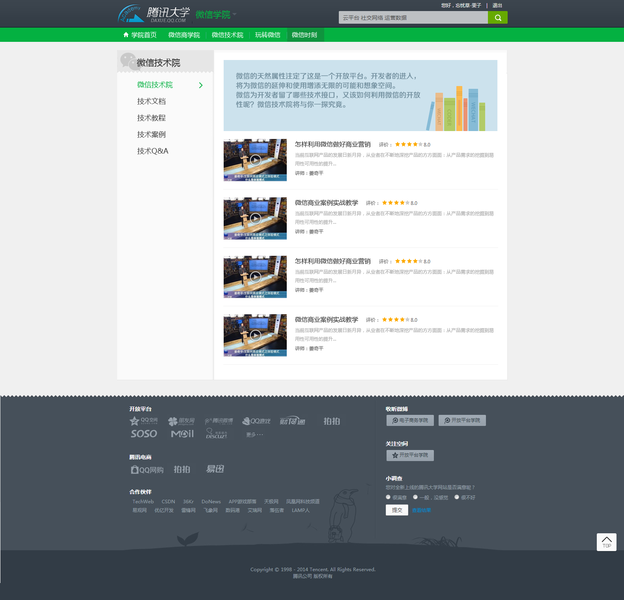Image resolution: width=624 pixels, height=600 pixels.
Task: Expand 更多… in the open platform list
Action: pos(254,434)
